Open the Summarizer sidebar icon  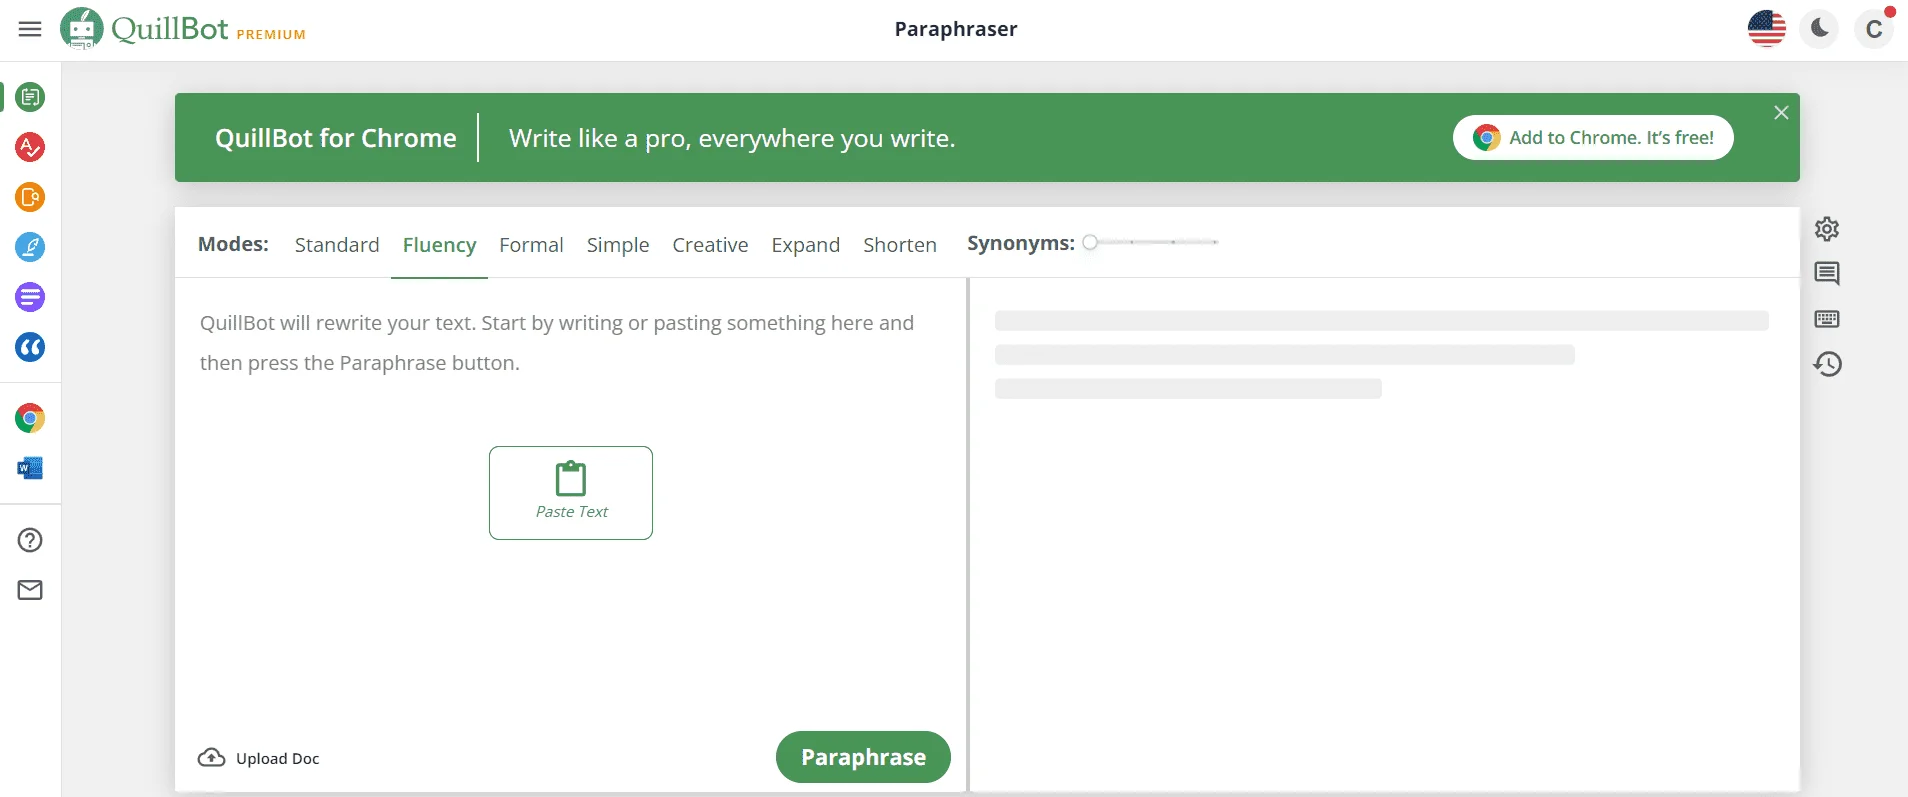[30, 297]
